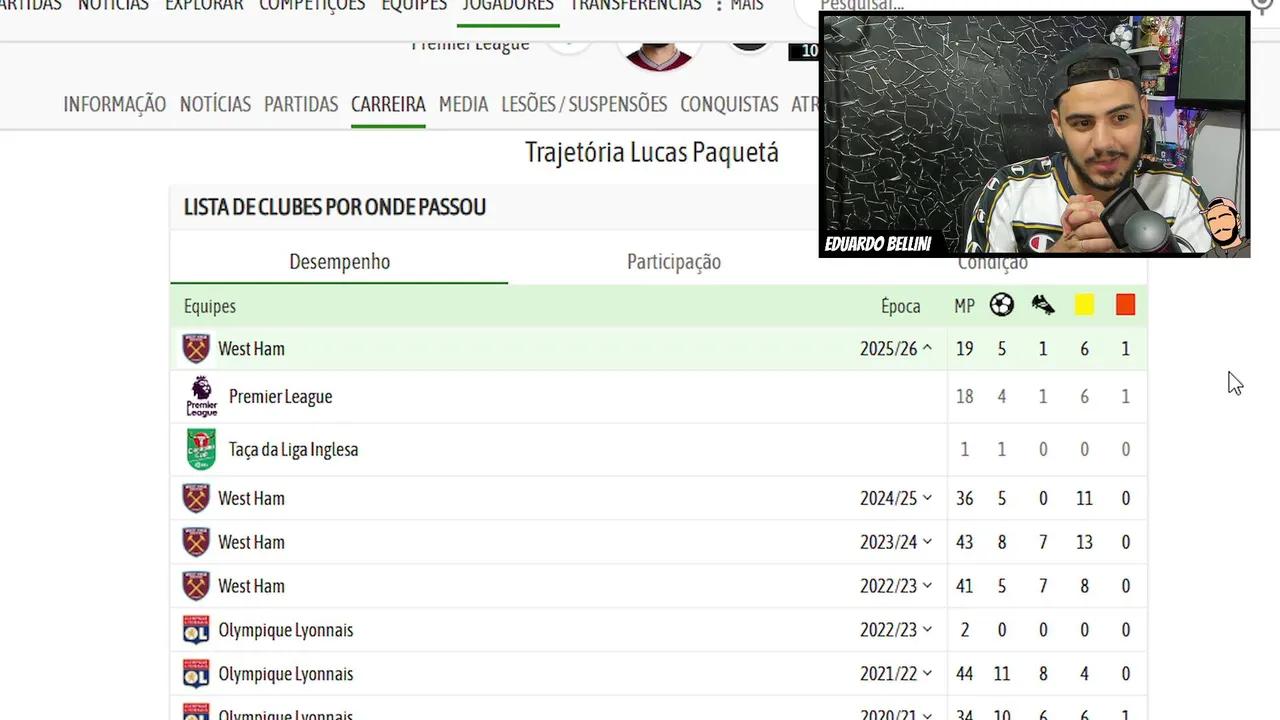1280x720 pixels.
Task: Click the Premier League logo in the table
Action: 201,396
